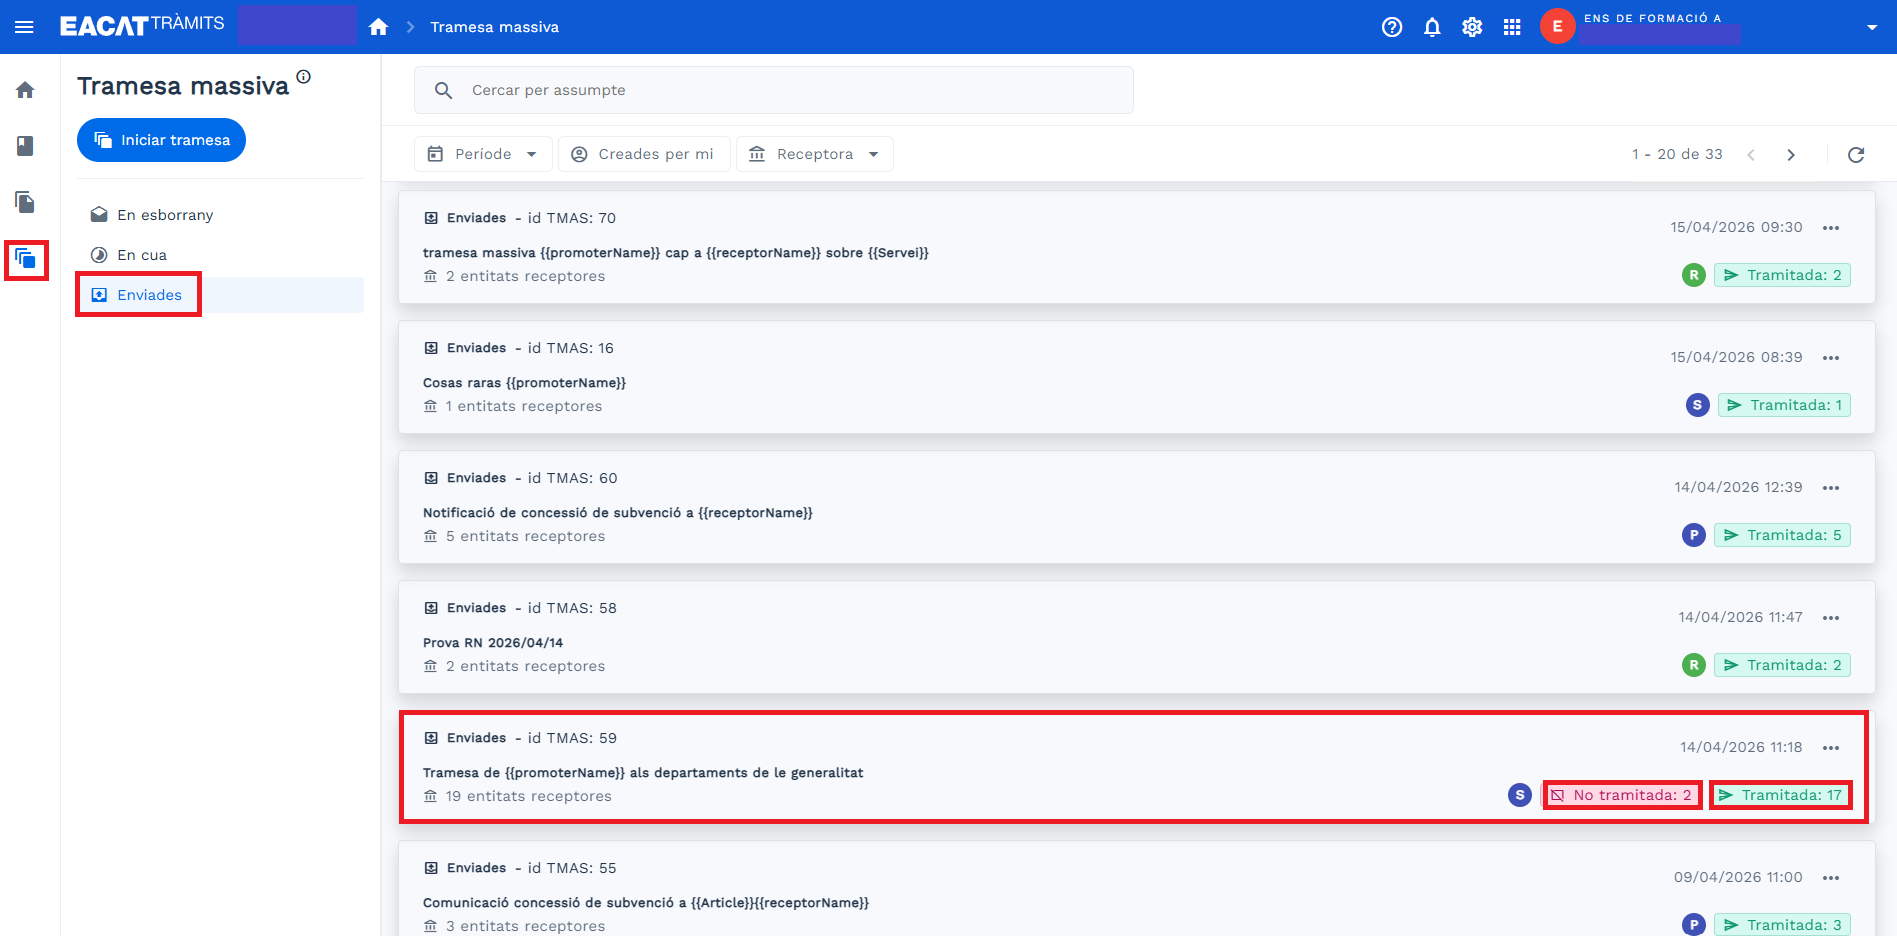1897x937 pixels.
Task: Open the settings gear icon
Action: coord(1472,27)
